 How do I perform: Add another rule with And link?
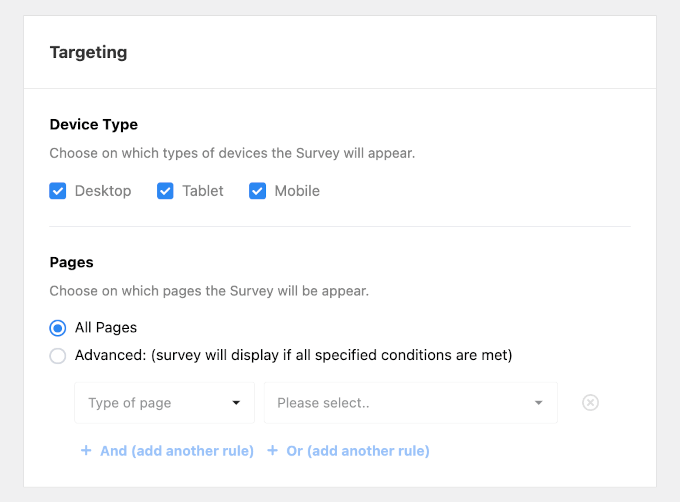coord(177,451)
